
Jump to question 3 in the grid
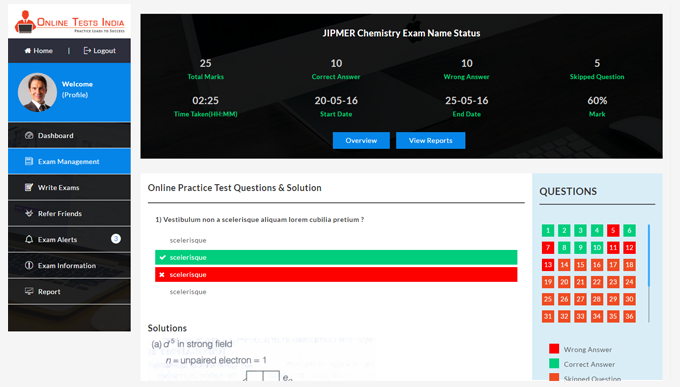pos(580,230)
